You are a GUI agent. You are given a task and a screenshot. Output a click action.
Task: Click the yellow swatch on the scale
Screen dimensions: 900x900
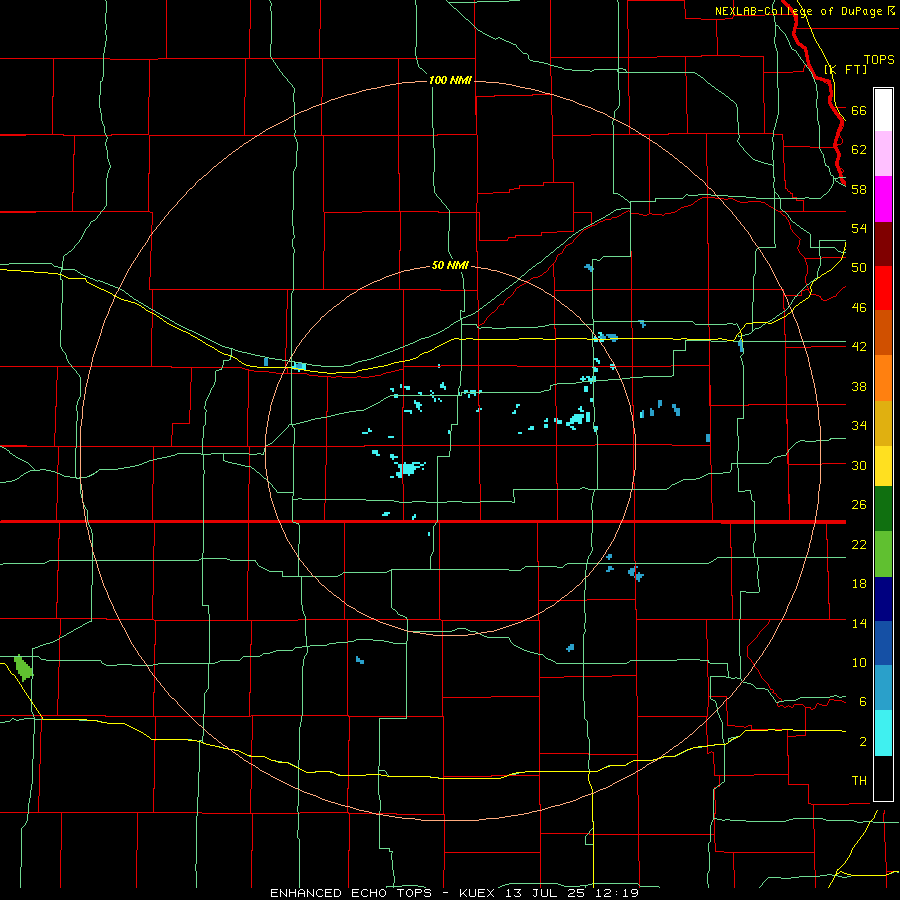click(x=883, y=466)
